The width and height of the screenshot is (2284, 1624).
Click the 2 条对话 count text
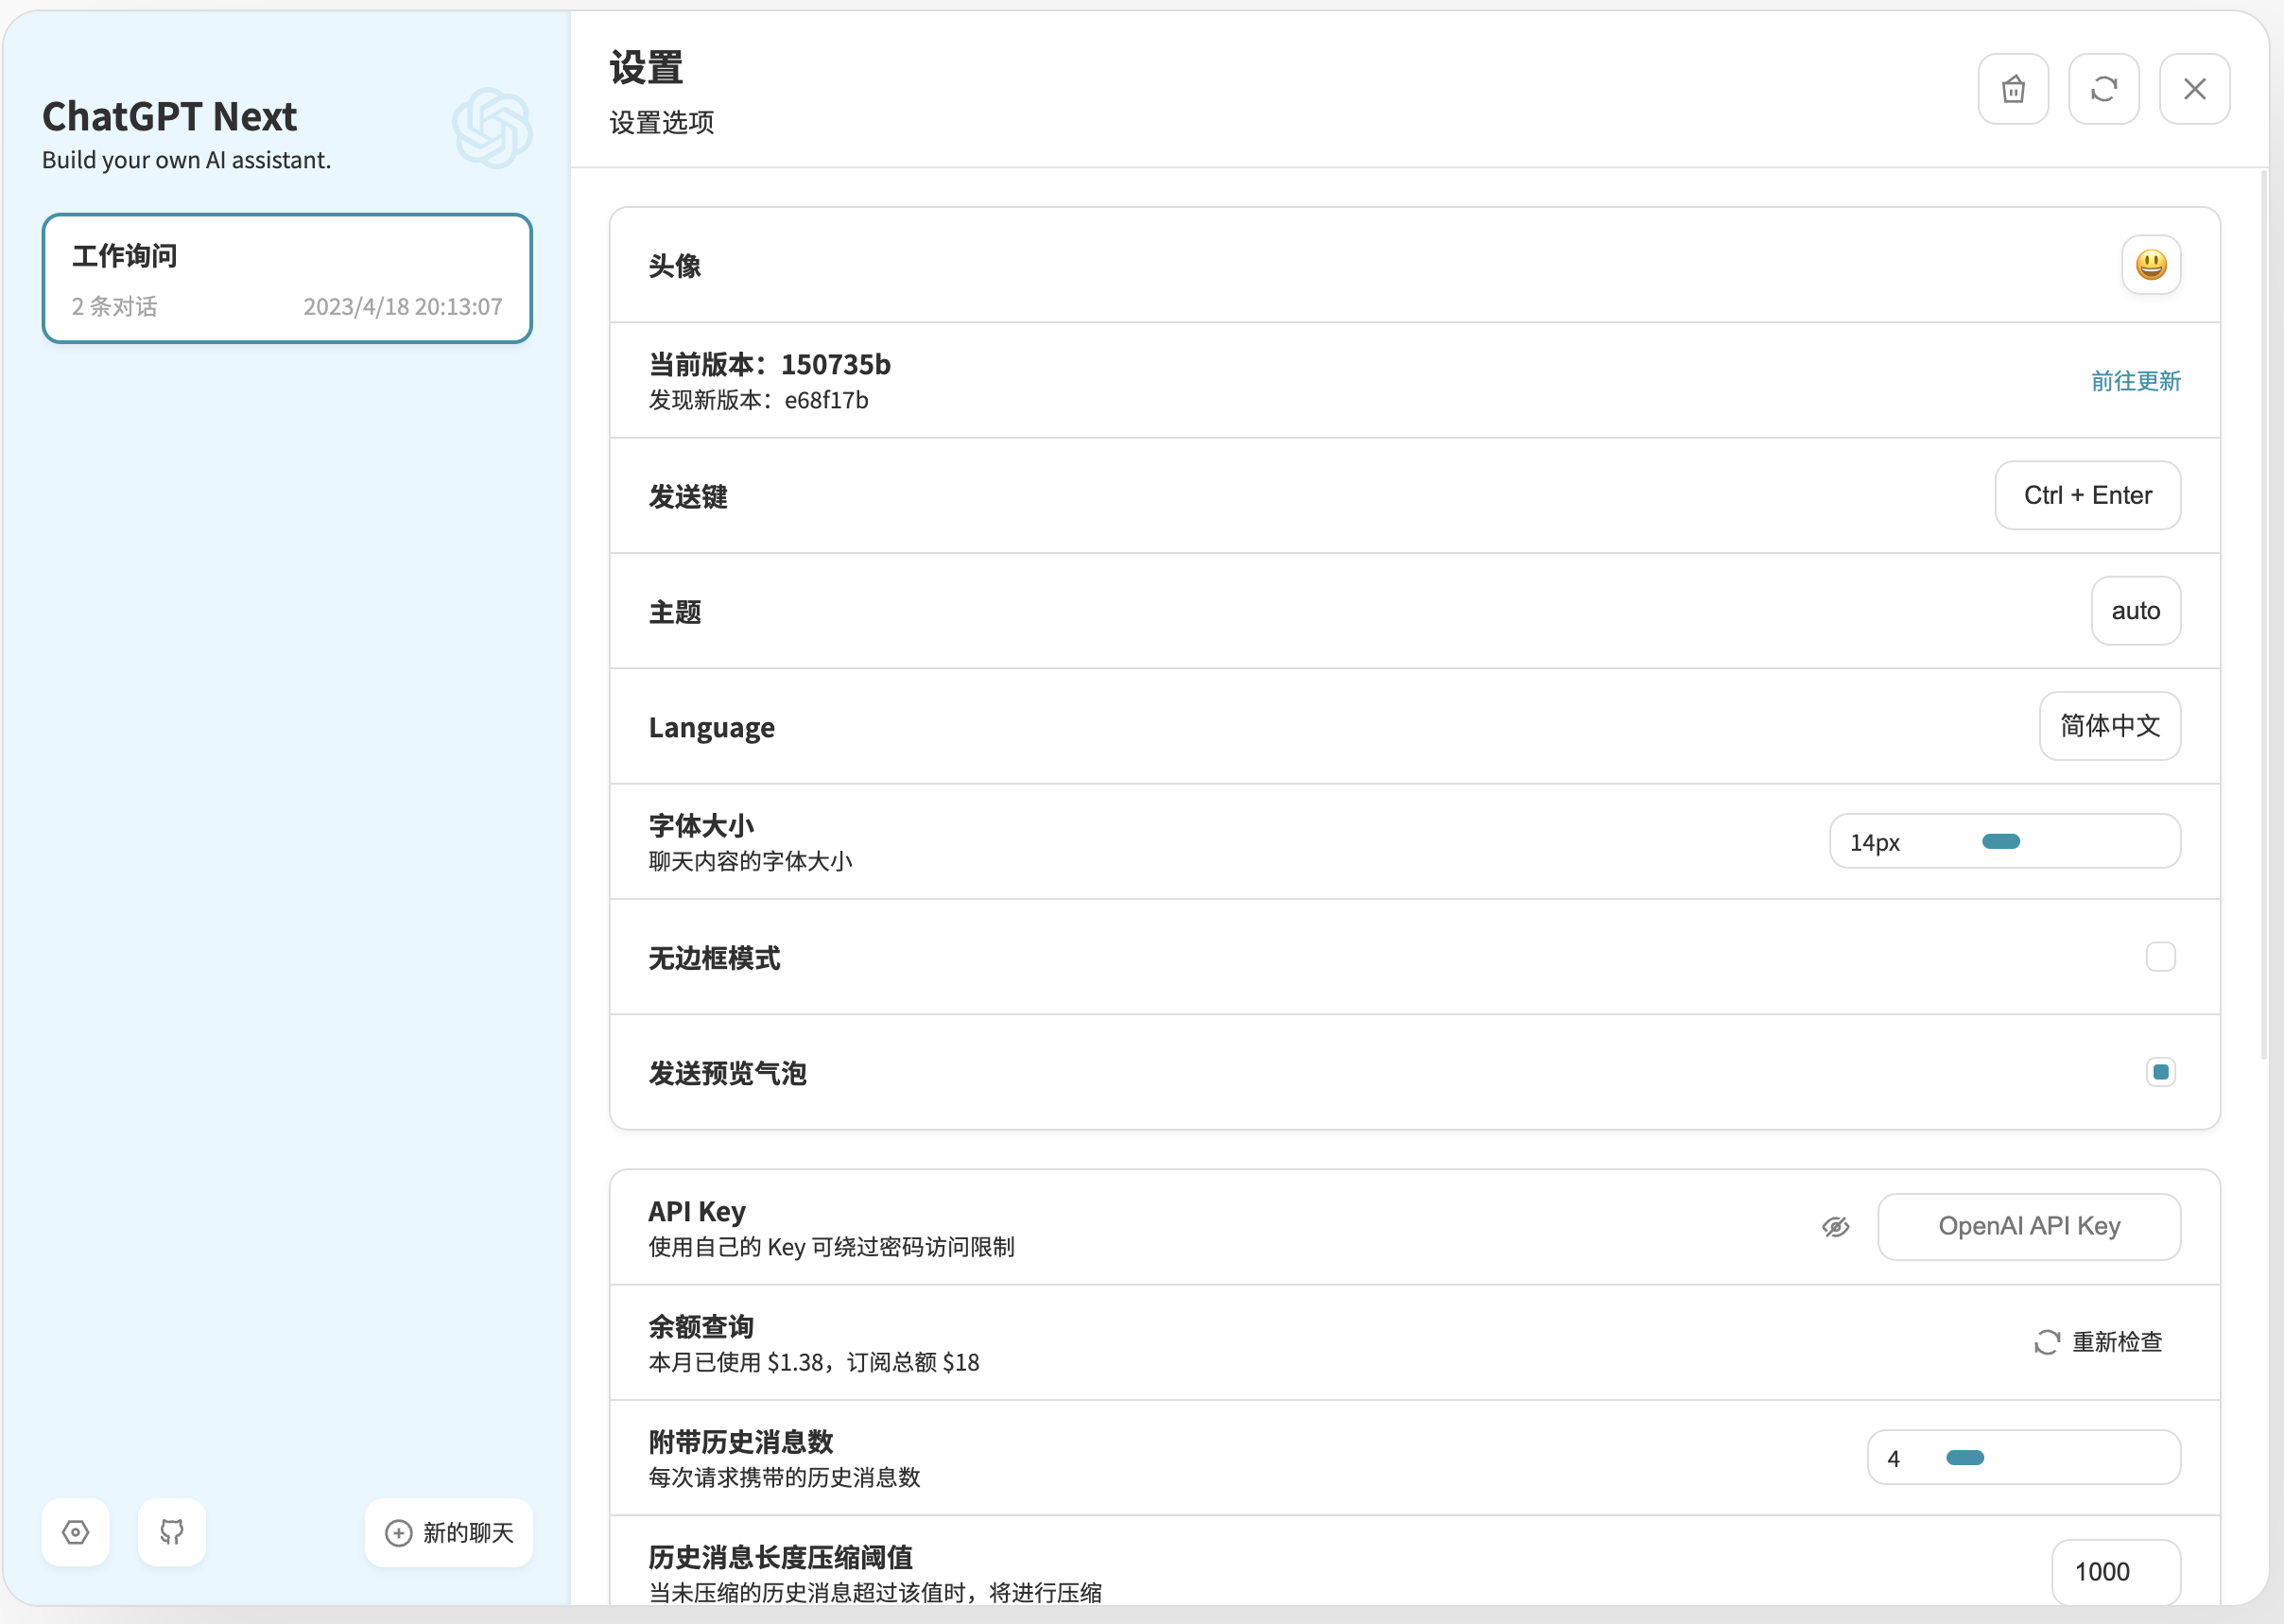pyautogui.click(x=114, y=307)
